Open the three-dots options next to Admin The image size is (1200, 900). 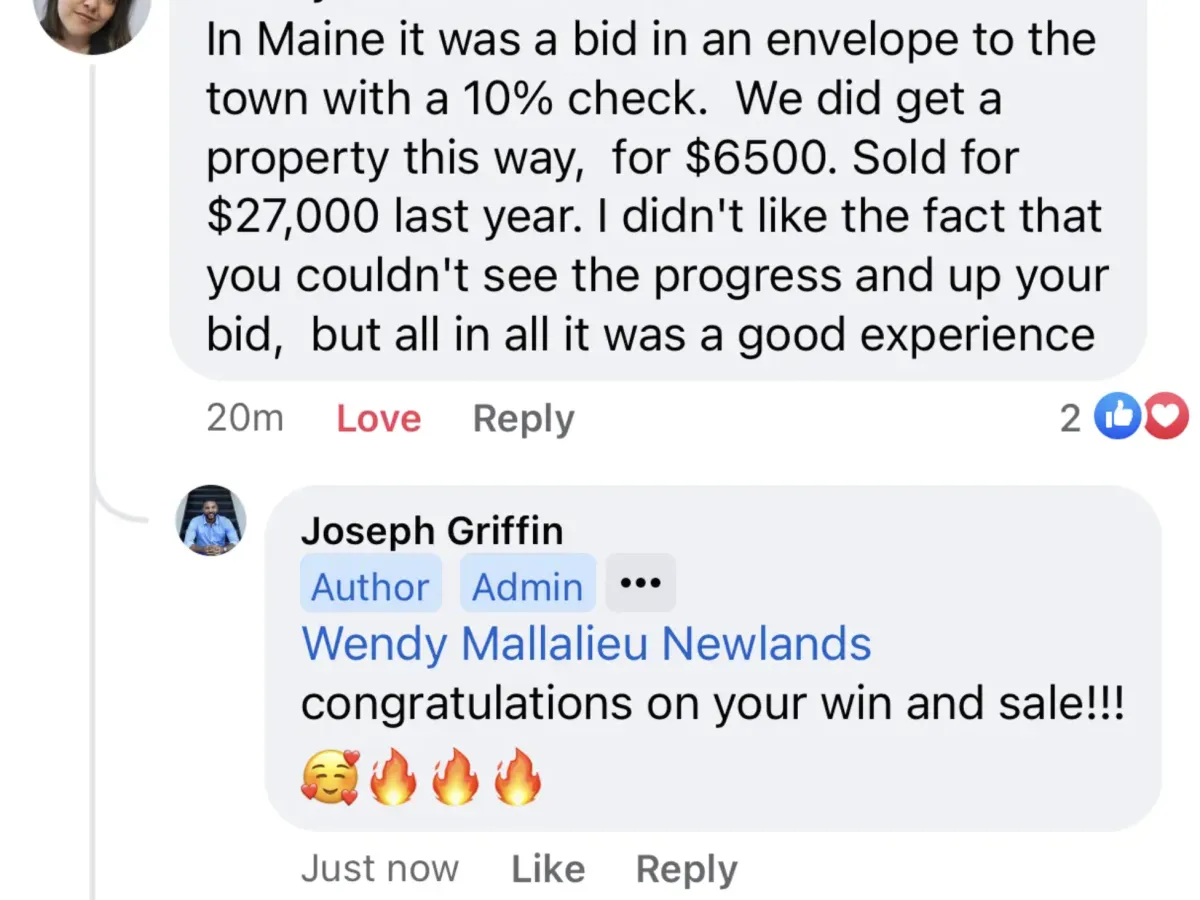pyautogui.click(x=640, y=583)
